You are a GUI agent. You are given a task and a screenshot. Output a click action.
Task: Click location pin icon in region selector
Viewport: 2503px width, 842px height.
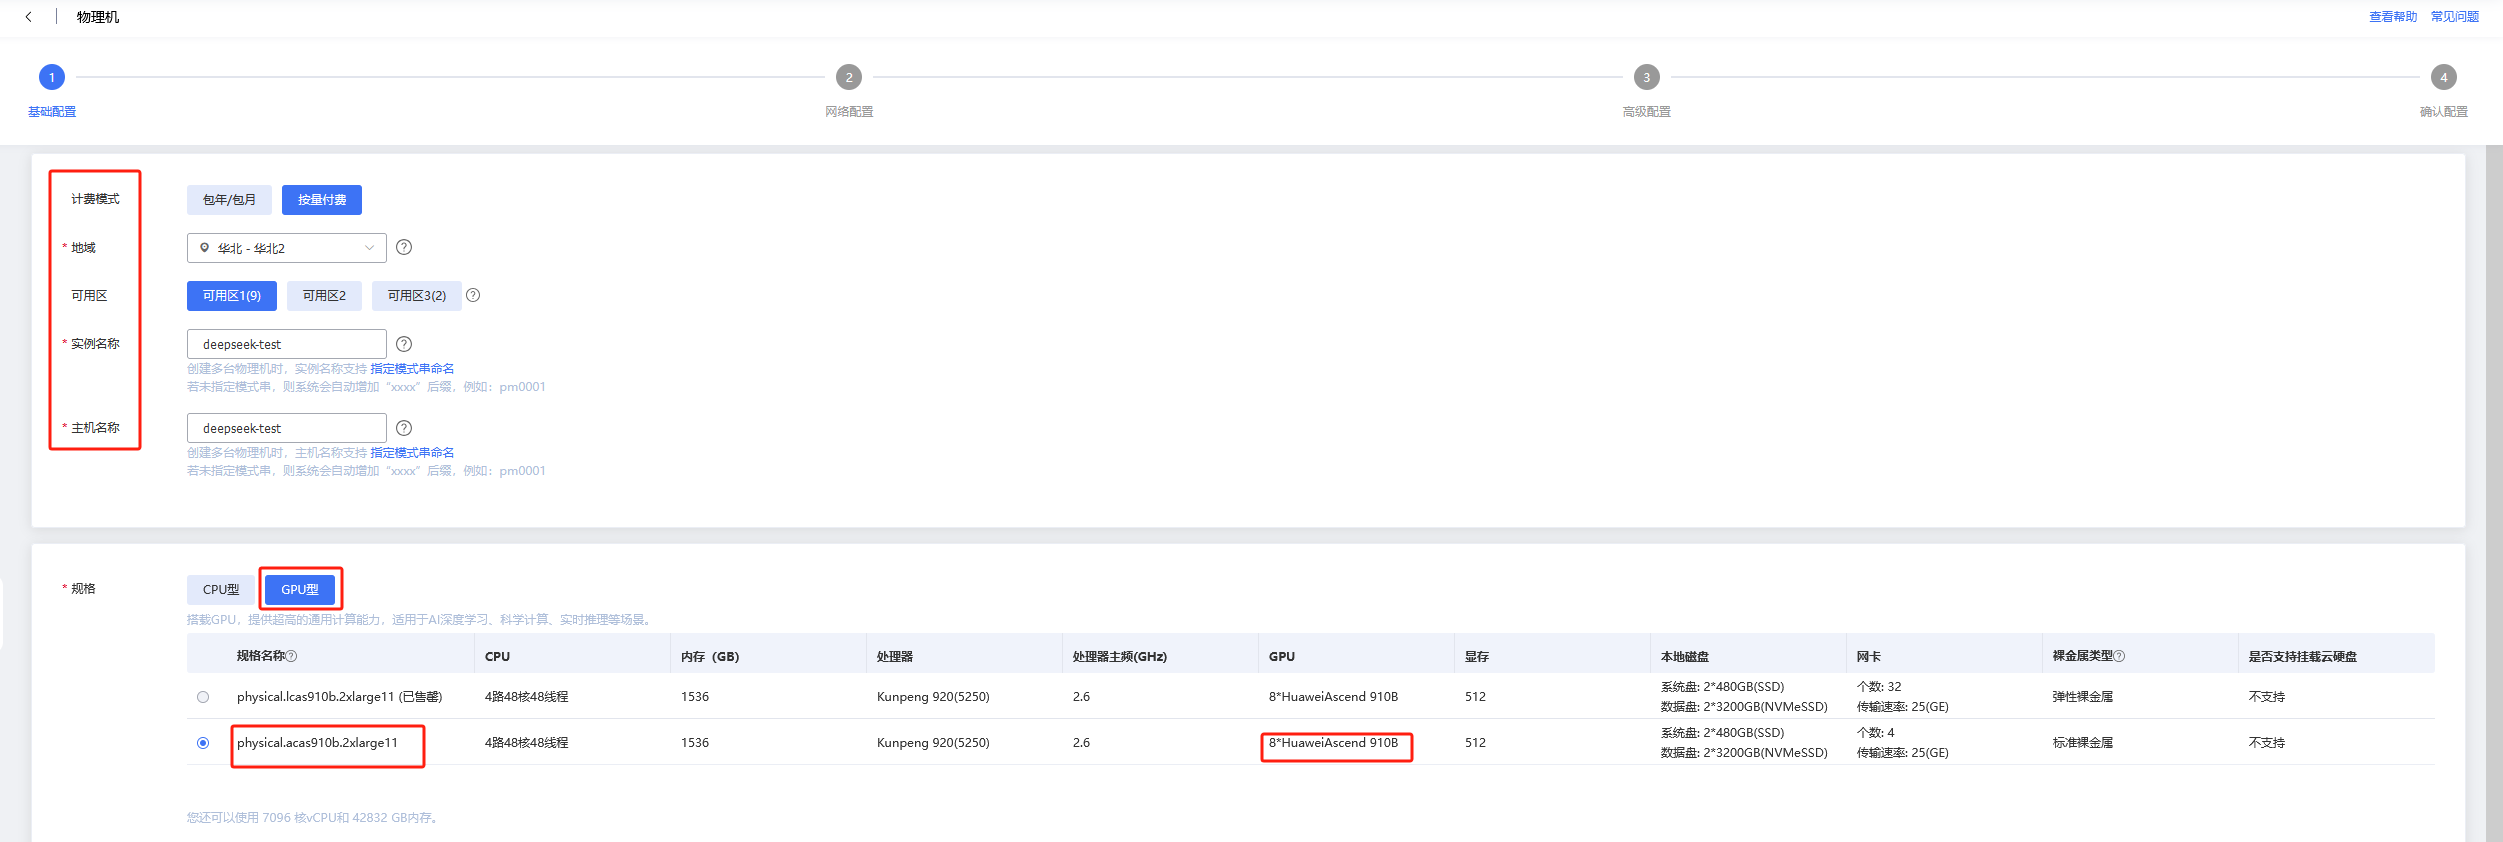pyautogui.click(x=205, y=248)
